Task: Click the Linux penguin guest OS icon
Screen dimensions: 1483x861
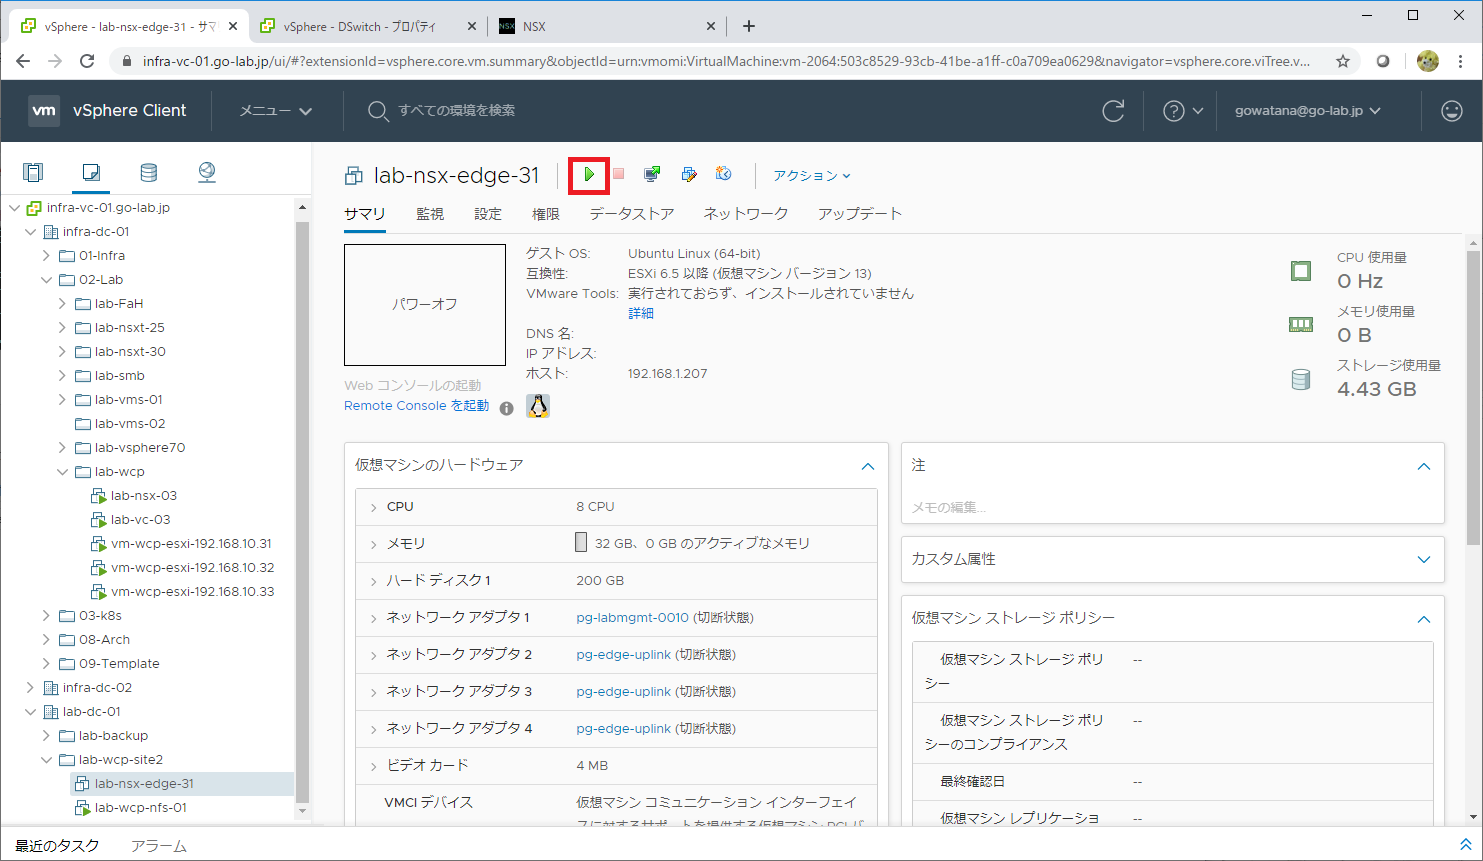Action: [x=538, y=406]
